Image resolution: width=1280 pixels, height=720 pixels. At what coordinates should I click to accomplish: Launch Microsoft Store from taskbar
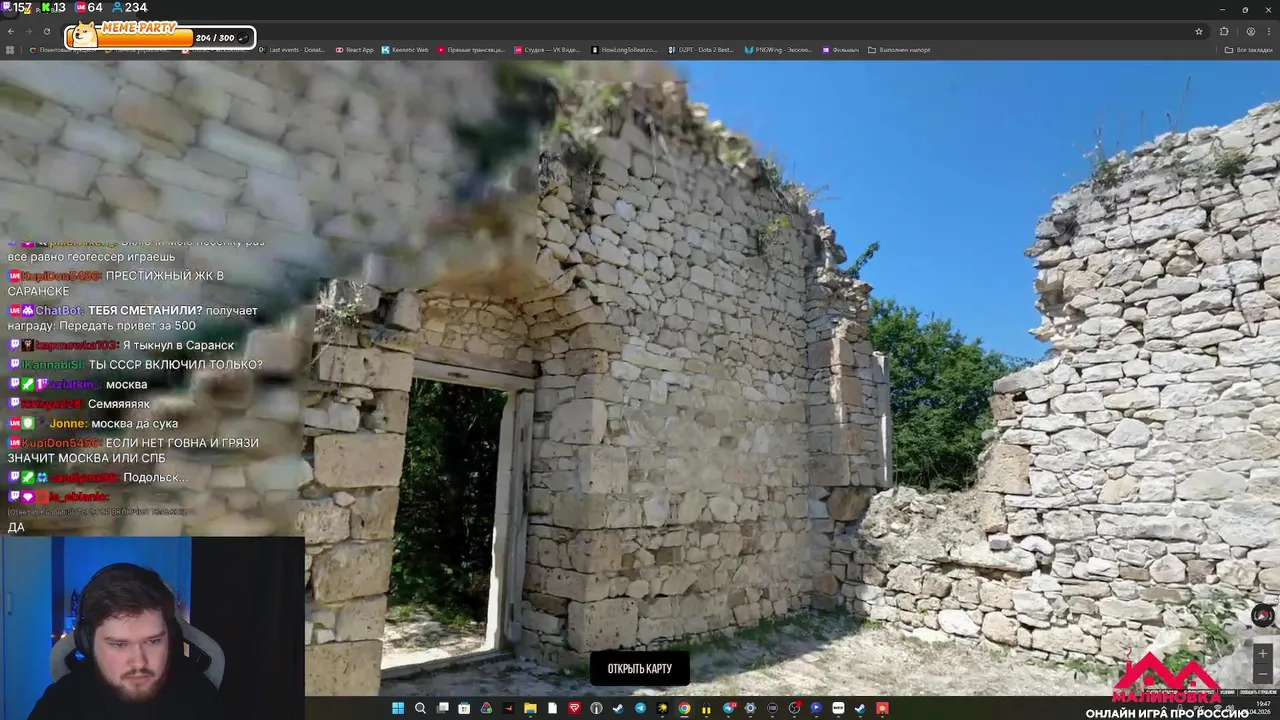click(464, 708)
